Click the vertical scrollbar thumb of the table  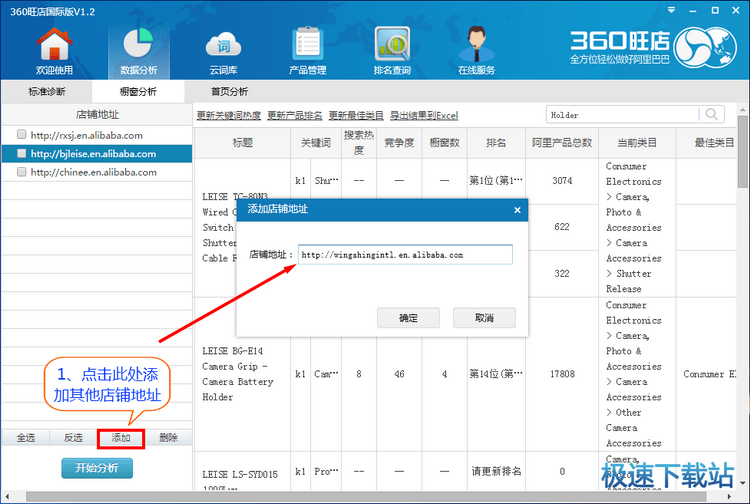(x=742, y=152)
